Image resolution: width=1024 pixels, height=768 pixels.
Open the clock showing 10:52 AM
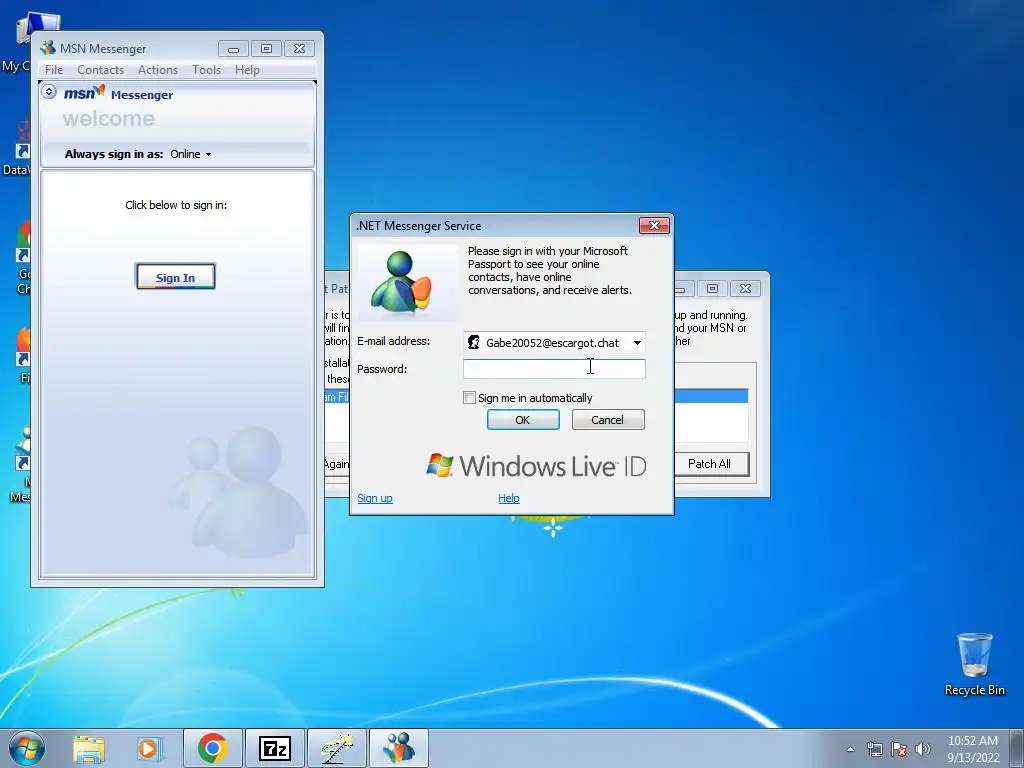(x=973, y=749)
